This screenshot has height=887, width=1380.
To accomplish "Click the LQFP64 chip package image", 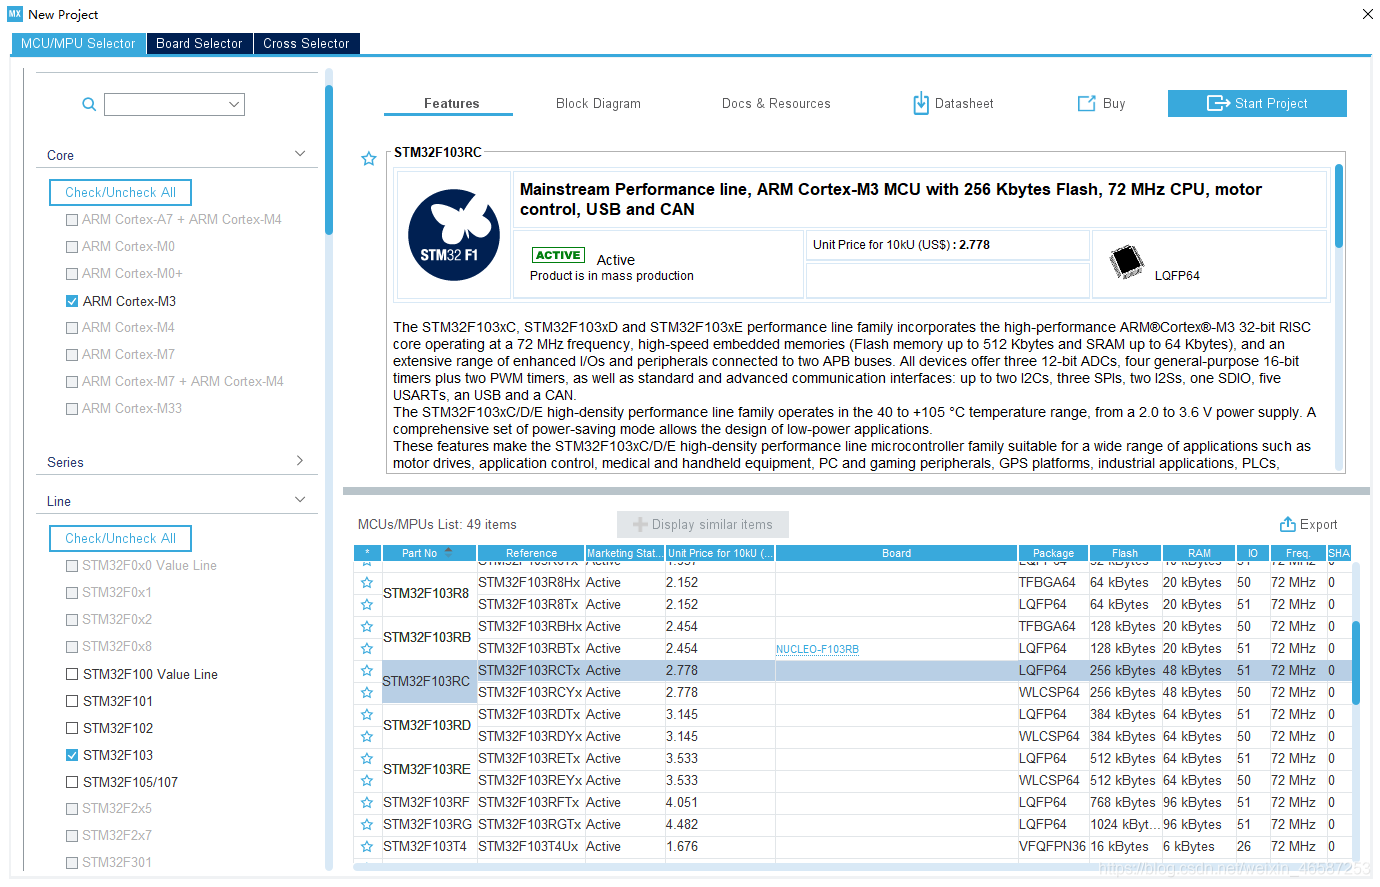I will [1127, 261].
